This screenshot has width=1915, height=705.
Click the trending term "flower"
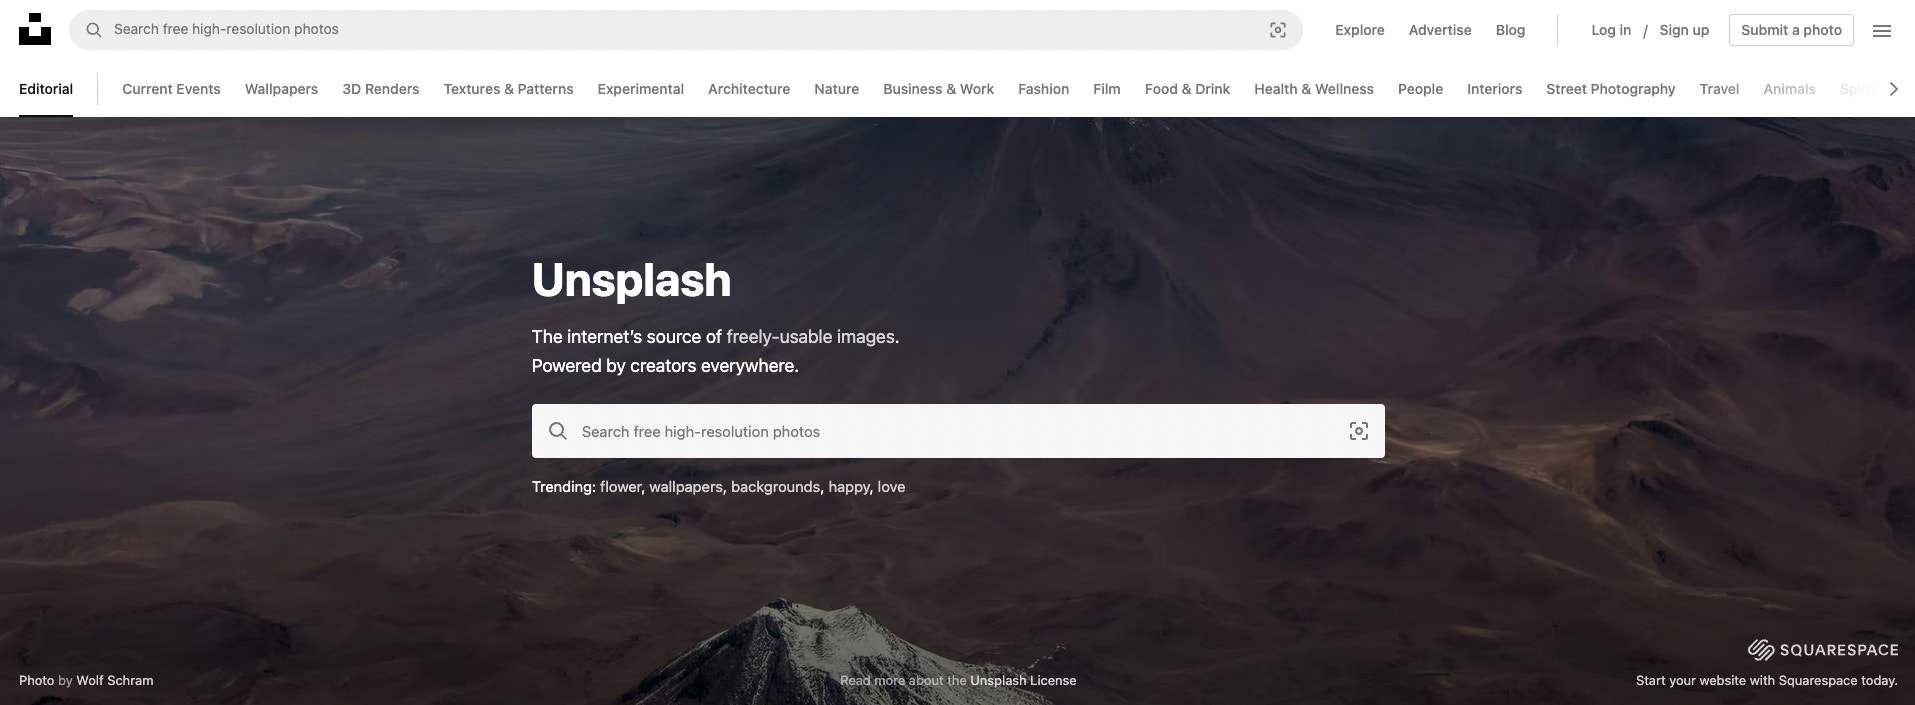620,487
